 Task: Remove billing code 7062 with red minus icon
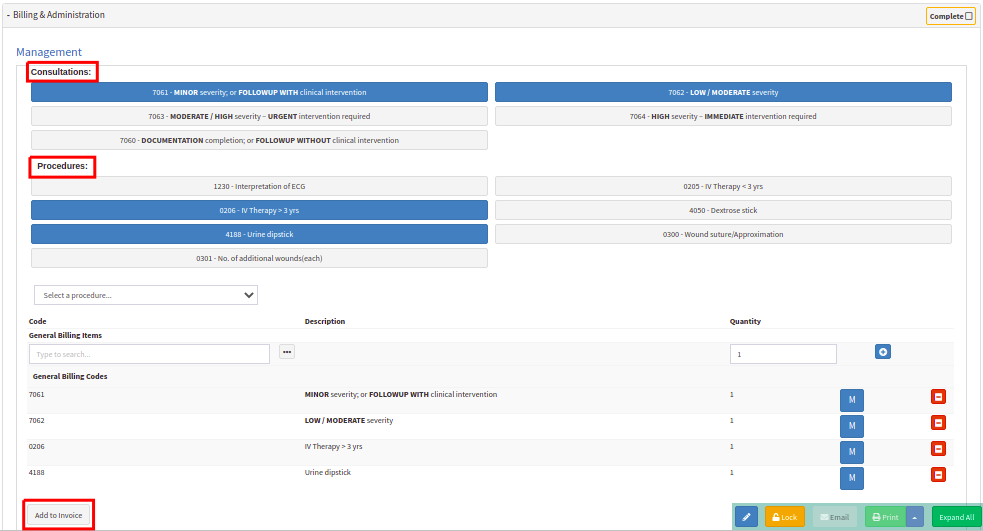[x=938, y=423]
